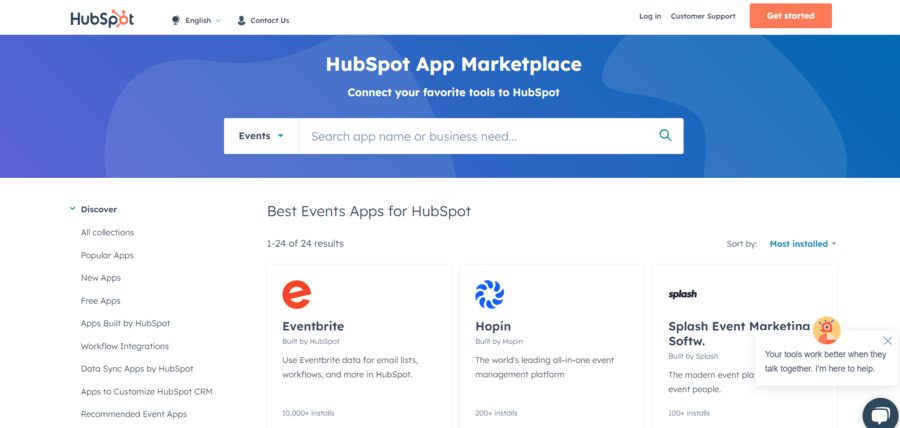Click the Contact Us link

click(x=270, y=20)
